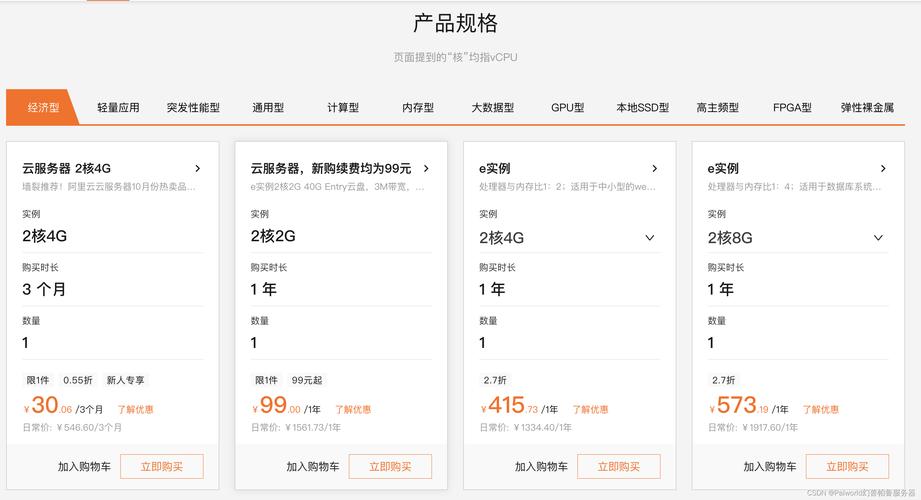921x500 pixels.
Task: Switch to the 轻量应用 tab
Action: (x=118, y=108)
